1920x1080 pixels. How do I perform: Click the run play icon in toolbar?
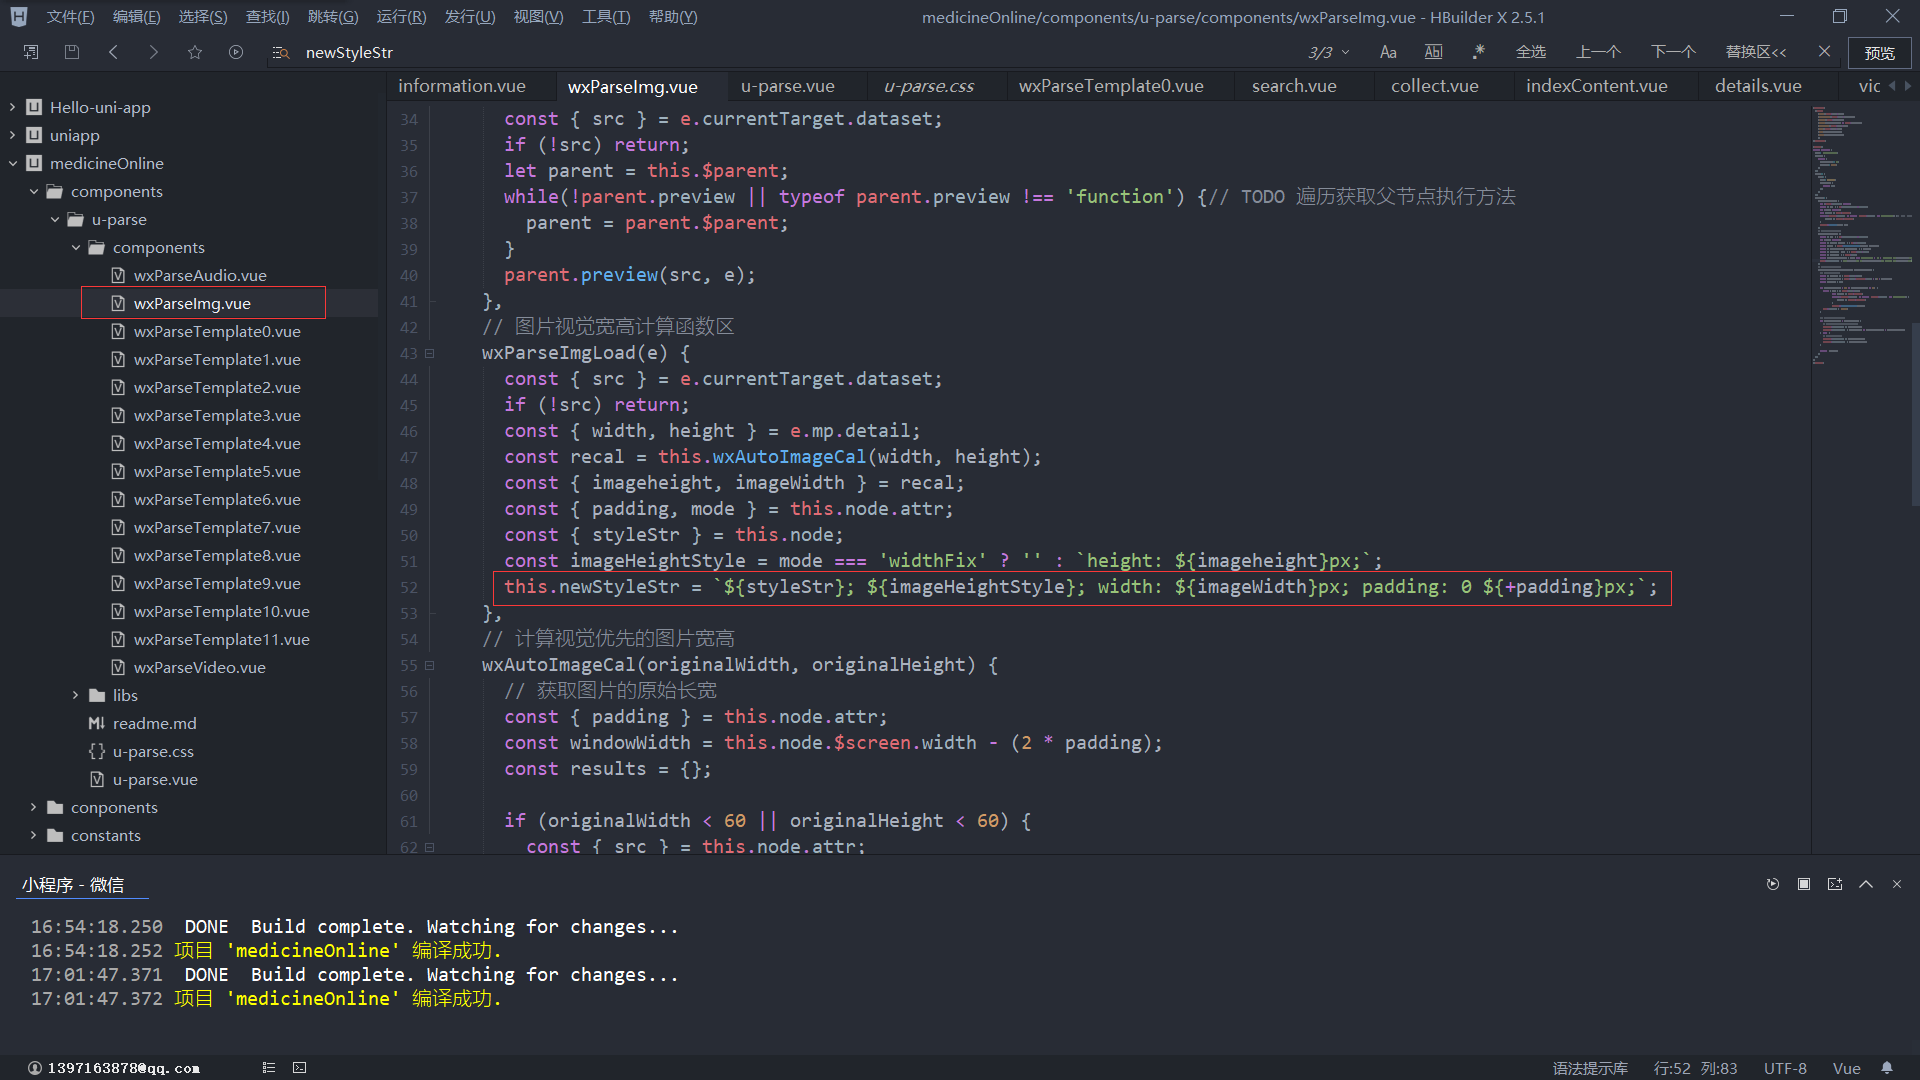[x=236, y=52]
